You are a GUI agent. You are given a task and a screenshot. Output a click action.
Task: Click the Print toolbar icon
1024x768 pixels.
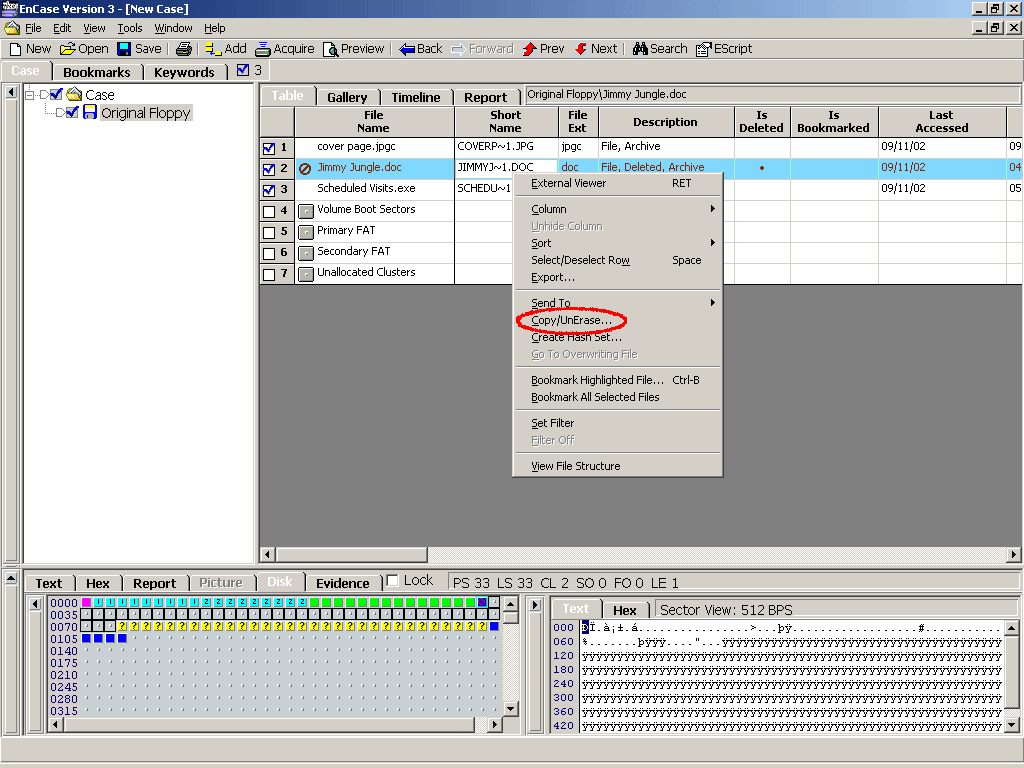tap(184, 49)
